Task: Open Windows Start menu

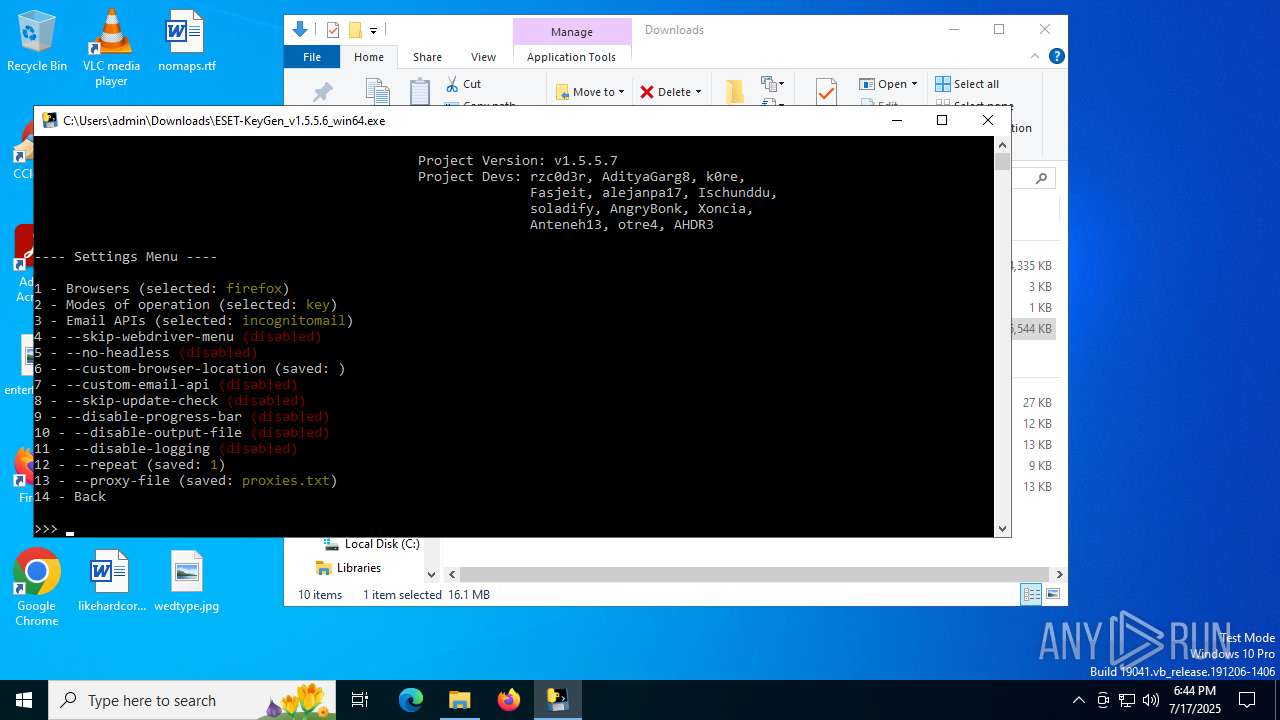Action: [x=24, y=700]
